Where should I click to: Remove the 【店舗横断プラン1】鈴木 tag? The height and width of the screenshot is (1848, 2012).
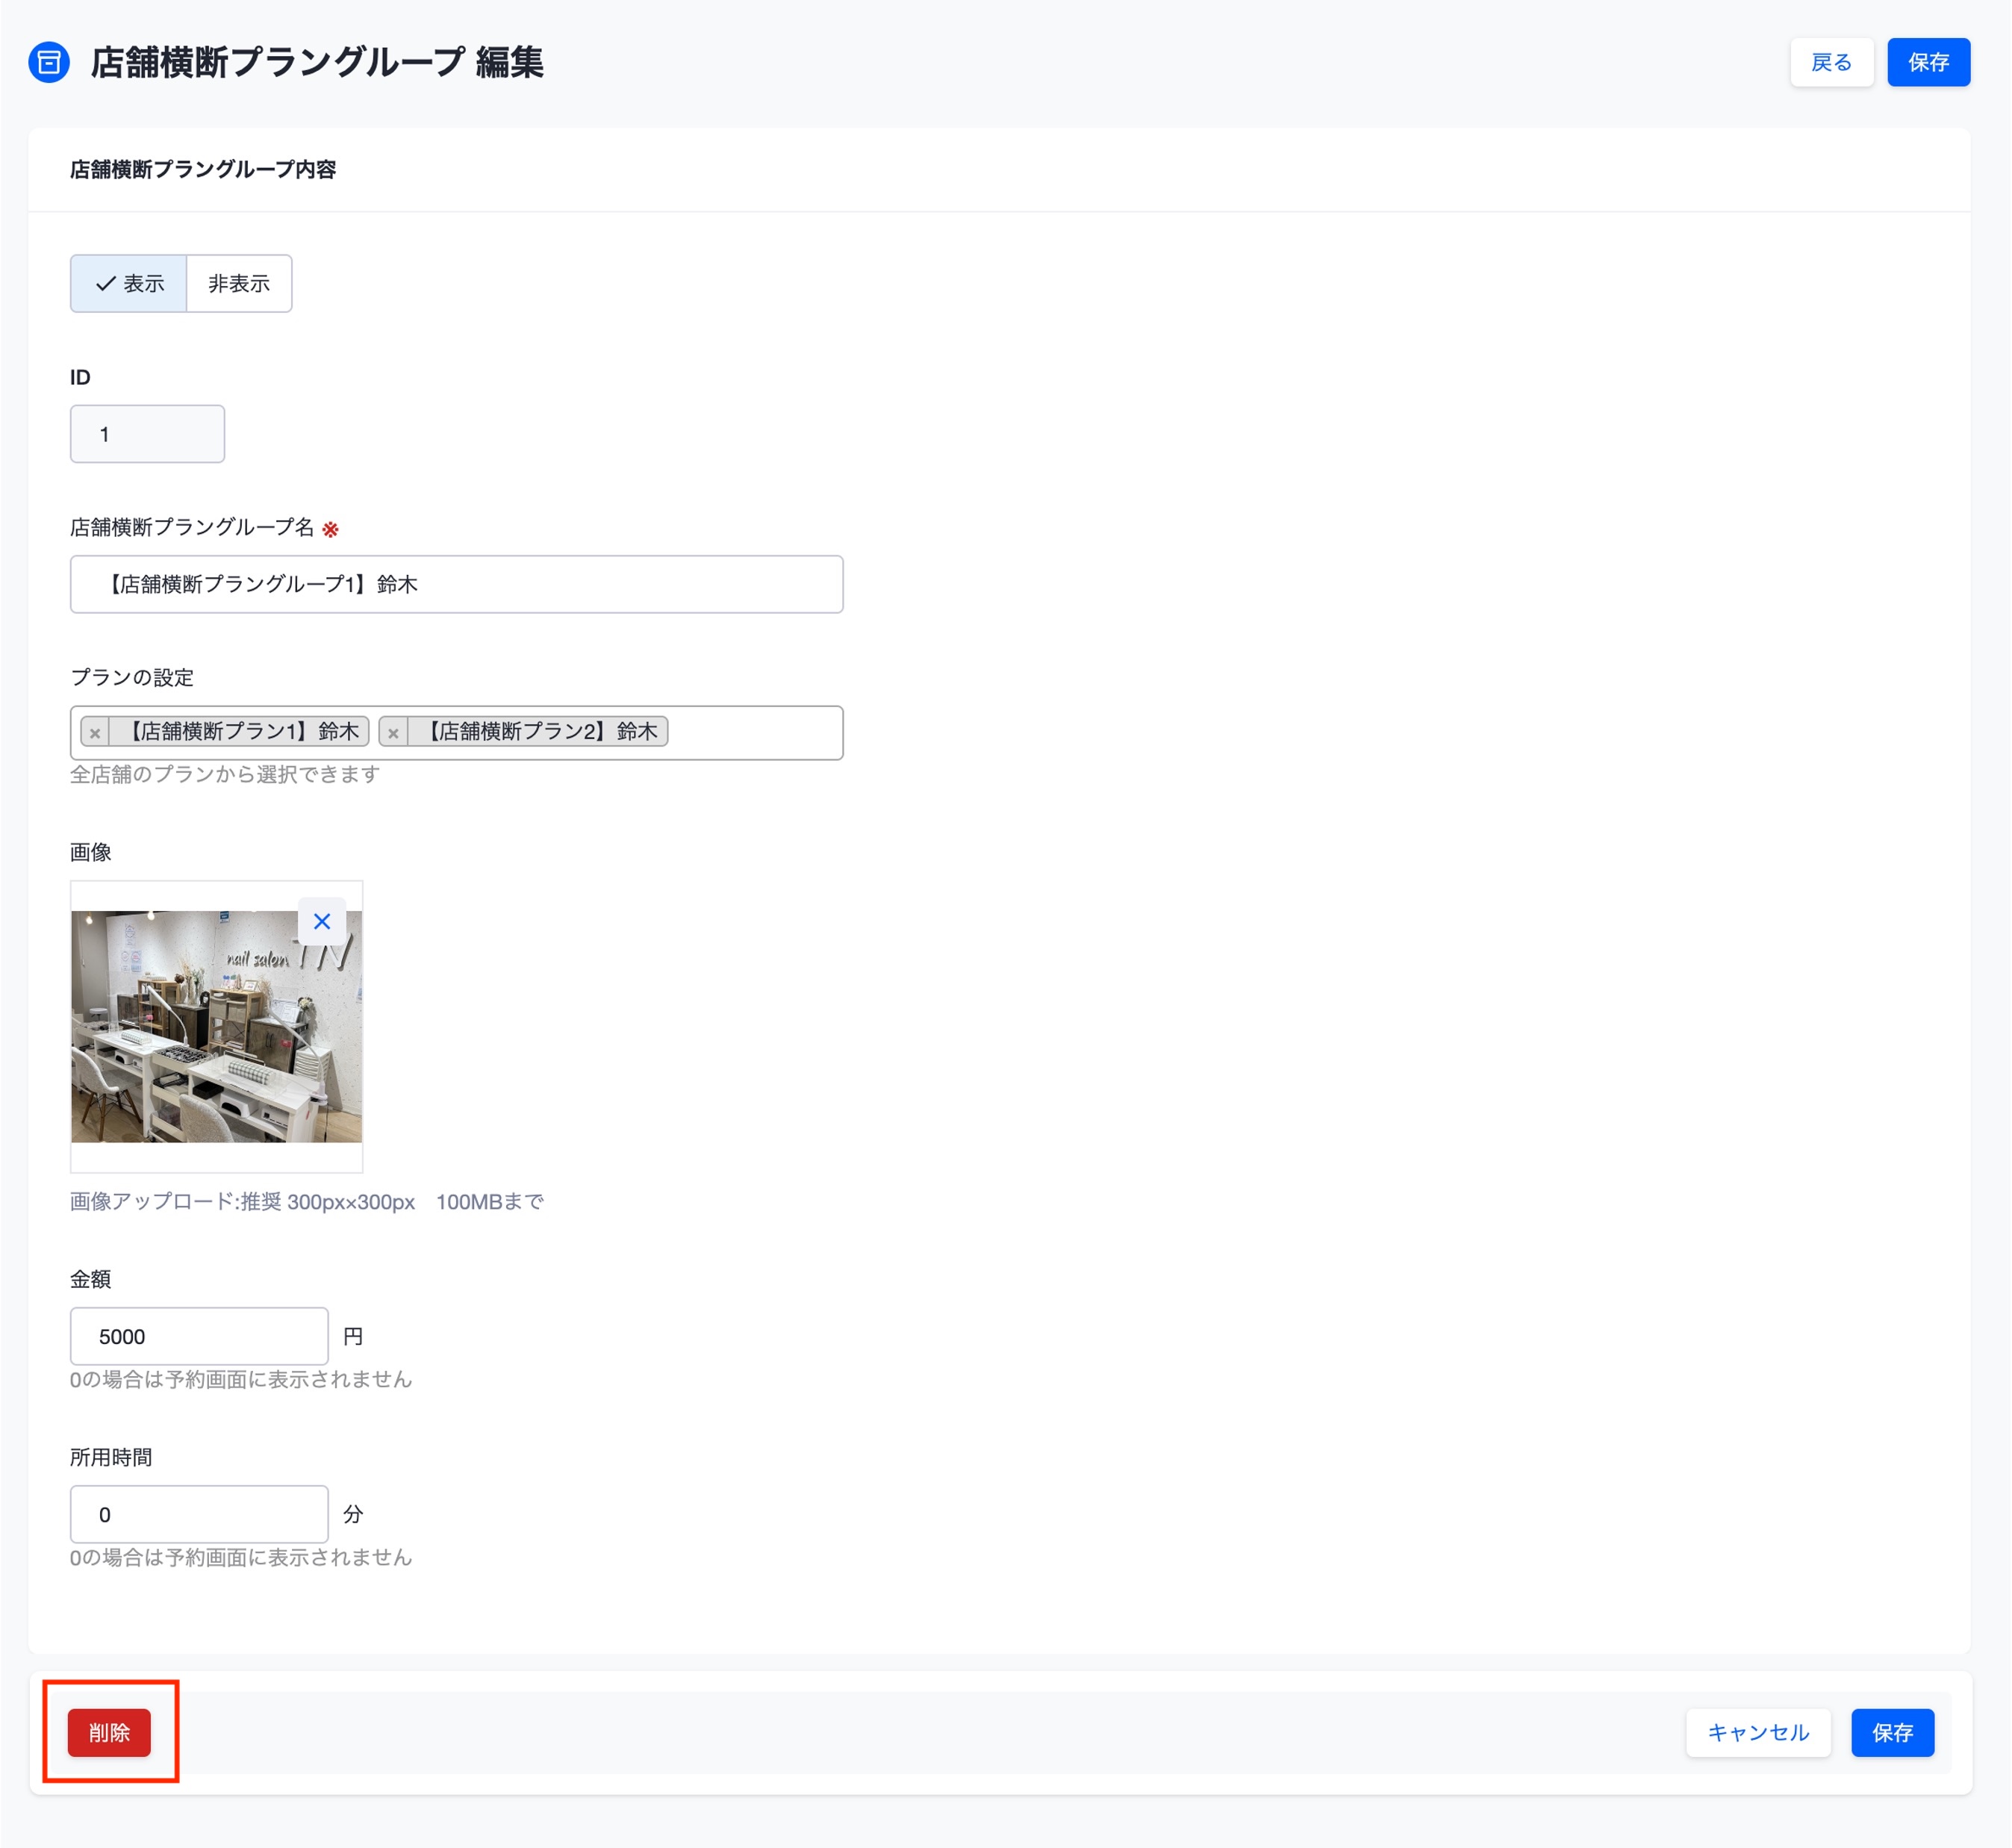tap(95, 732)
